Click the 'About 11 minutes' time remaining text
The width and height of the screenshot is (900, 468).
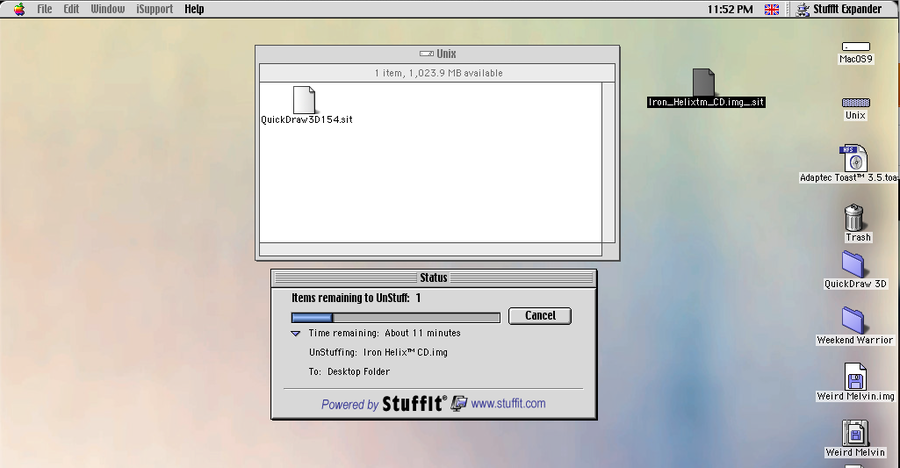pyautogui.click(x=422, y=333)
